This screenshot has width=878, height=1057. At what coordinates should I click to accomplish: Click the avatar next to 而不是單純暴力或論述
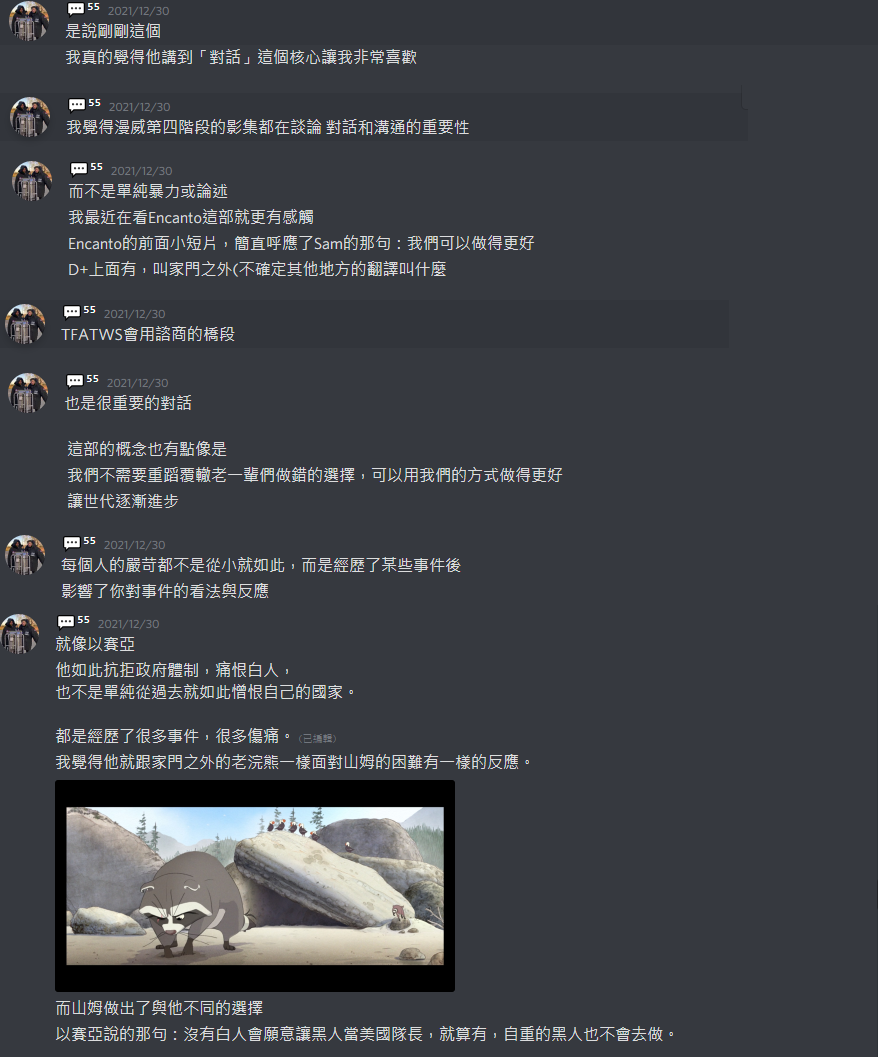[x=32, y=181]
